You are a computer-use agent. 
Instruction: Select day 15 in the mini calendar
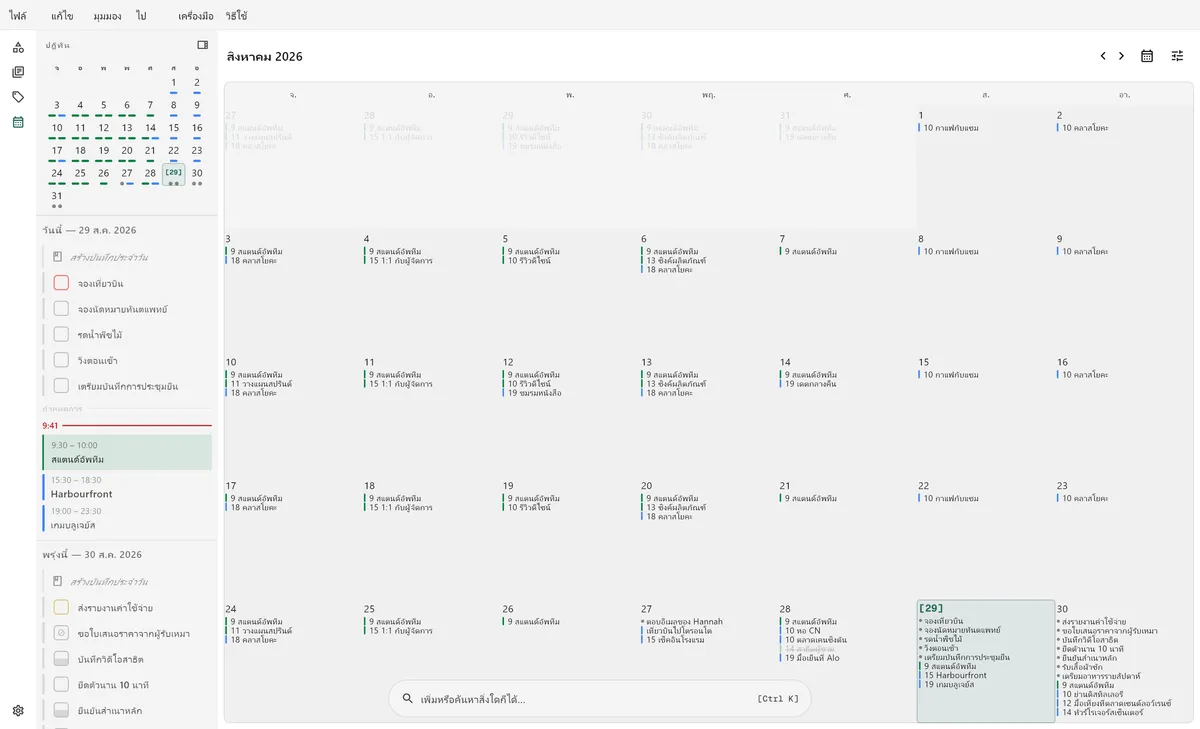[x=174, y=127]
